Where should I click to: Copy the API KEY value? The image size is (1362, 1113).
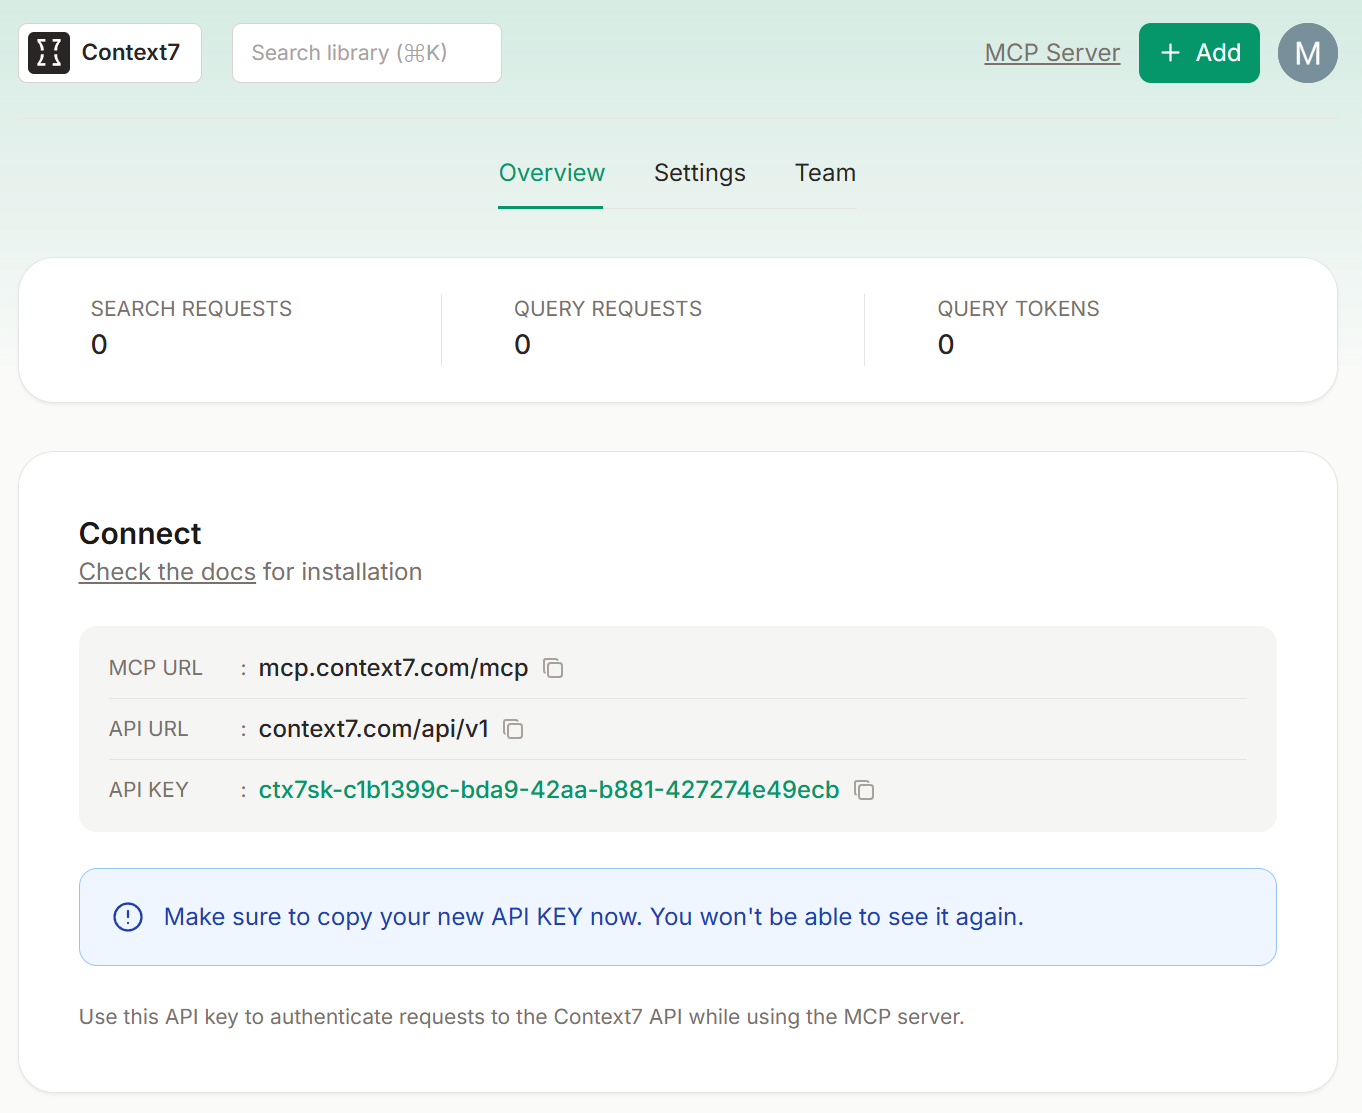(864, 790)
